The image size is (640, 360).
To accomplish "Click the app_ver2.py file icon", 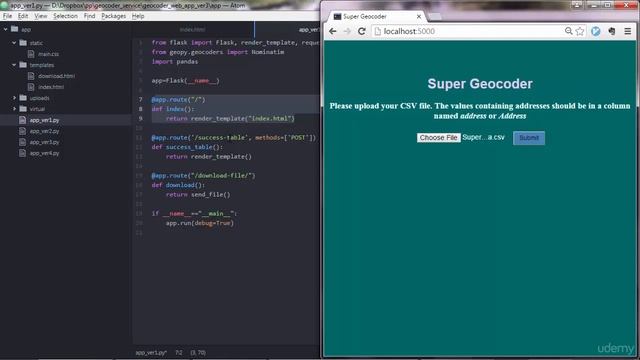I will (22, 131).
